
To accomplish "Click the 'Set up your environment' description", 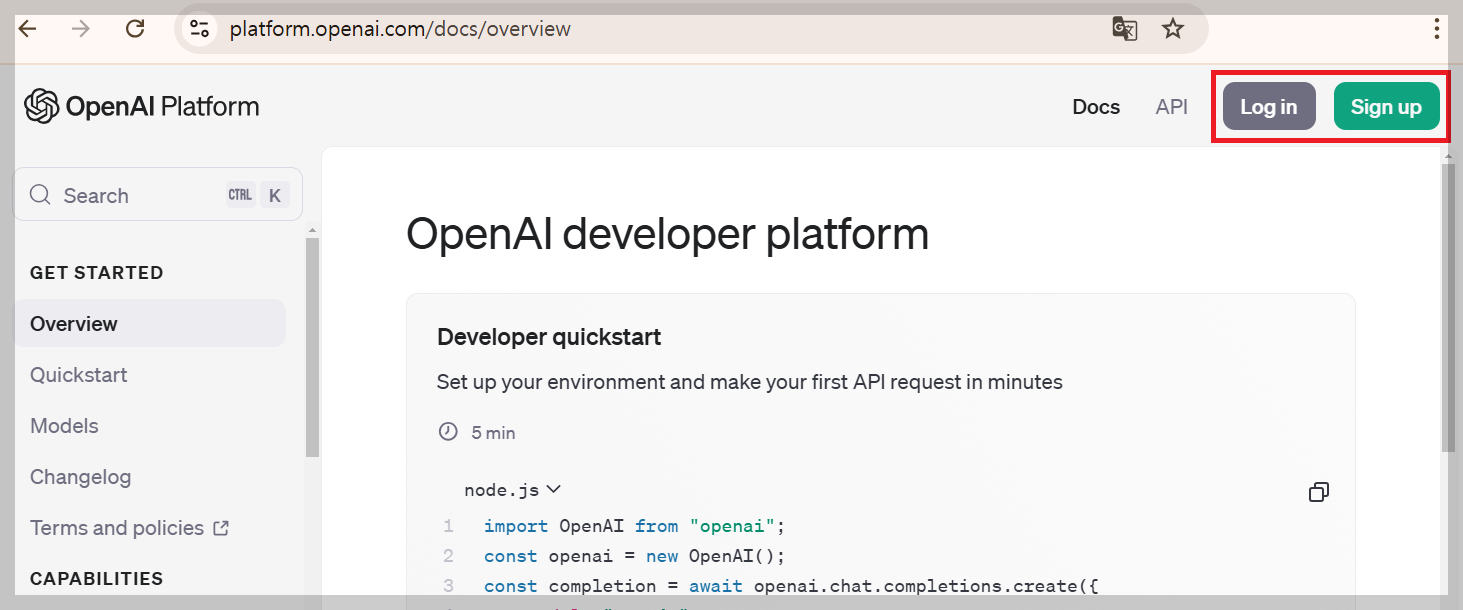I will coord(749,382).
